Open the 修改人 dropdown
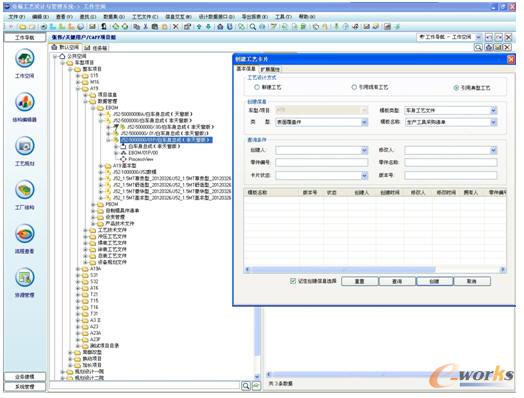 493,150
